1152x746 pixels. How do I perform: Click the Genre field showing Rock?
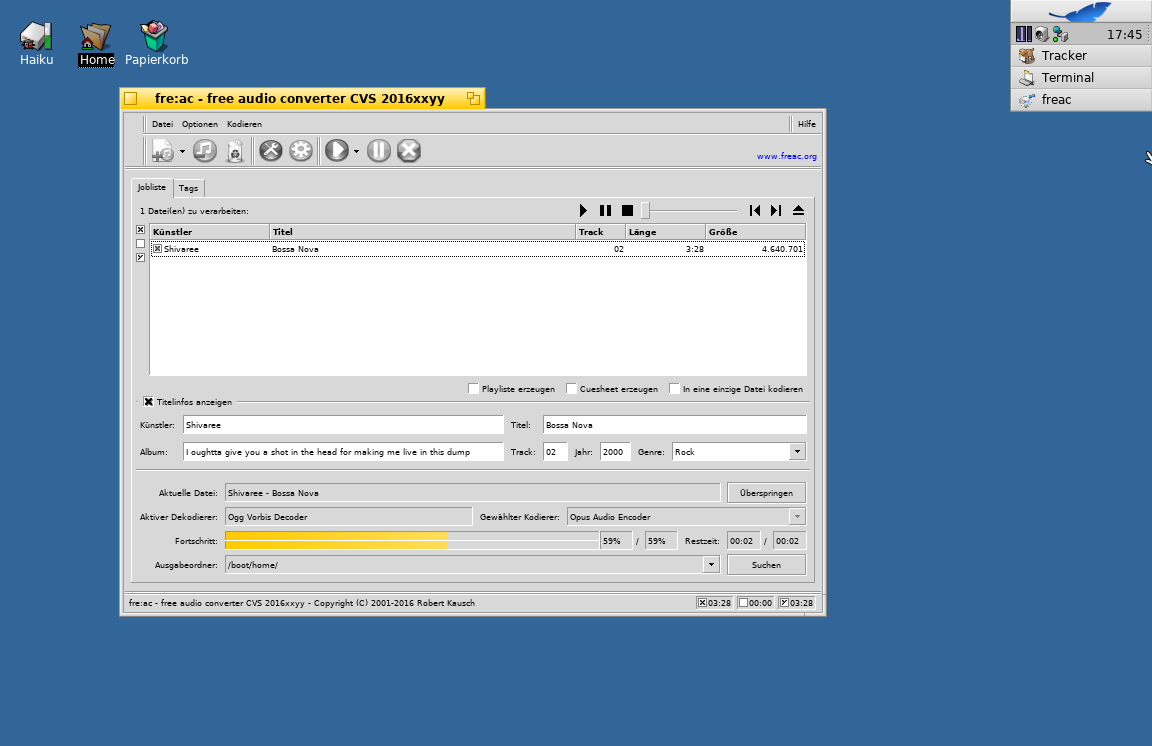click(730, 452)
